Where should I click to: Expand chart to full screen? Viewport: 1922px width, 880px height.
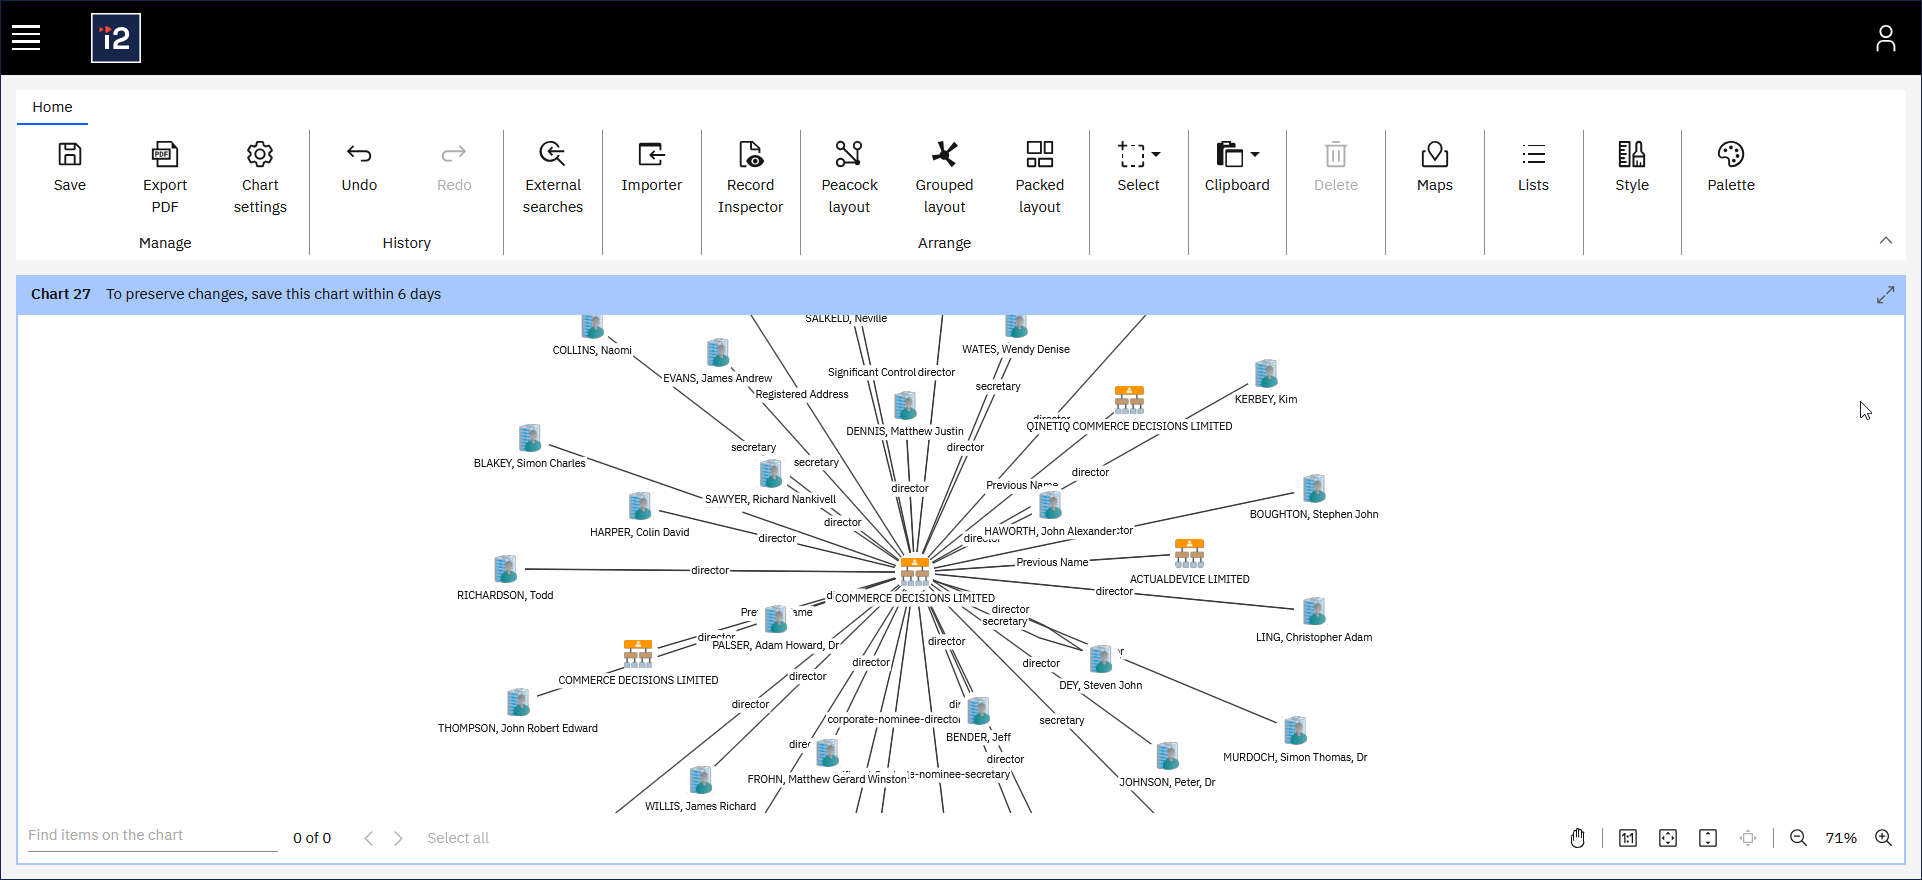[x=1886, y=294]
